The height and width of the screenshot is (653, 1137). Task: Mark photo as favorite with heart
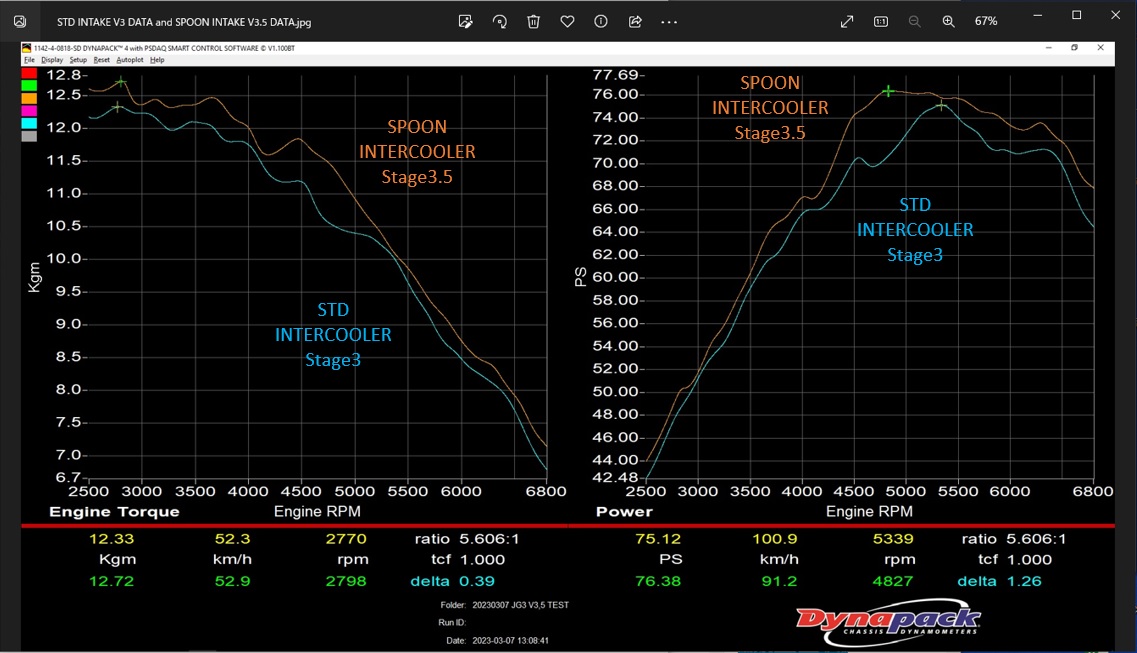tap(567, 21)
